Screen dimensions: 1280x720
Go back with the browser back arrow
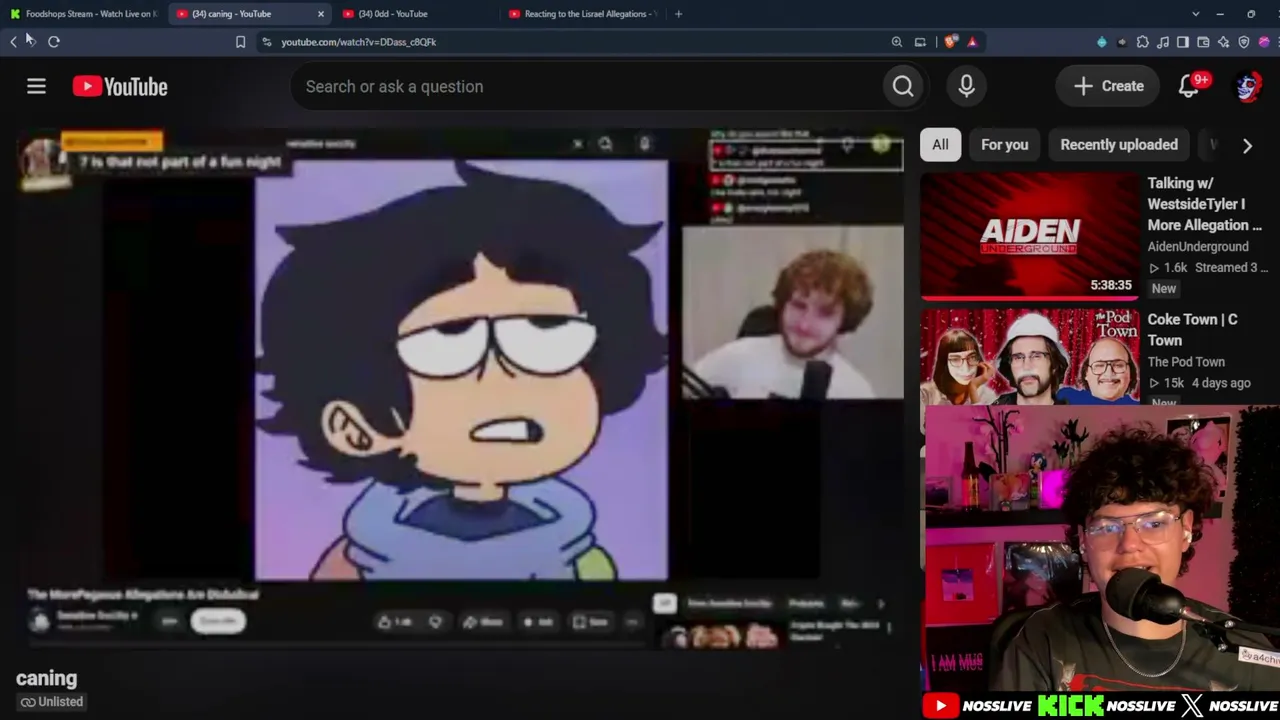[x=14, y=42]
